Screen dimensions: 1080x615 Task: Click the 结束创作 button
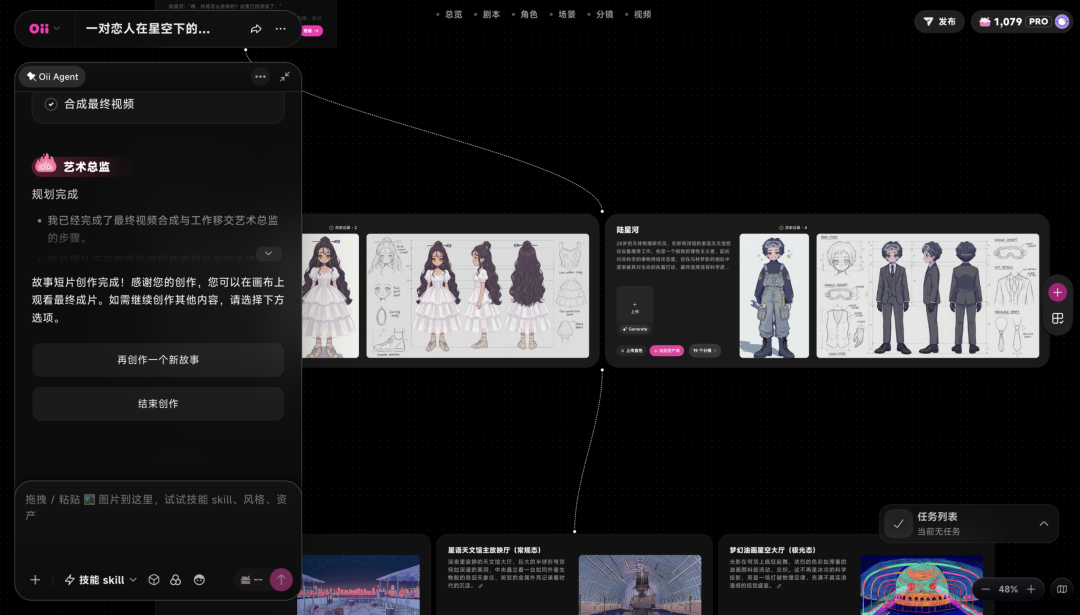click(158, 404)
